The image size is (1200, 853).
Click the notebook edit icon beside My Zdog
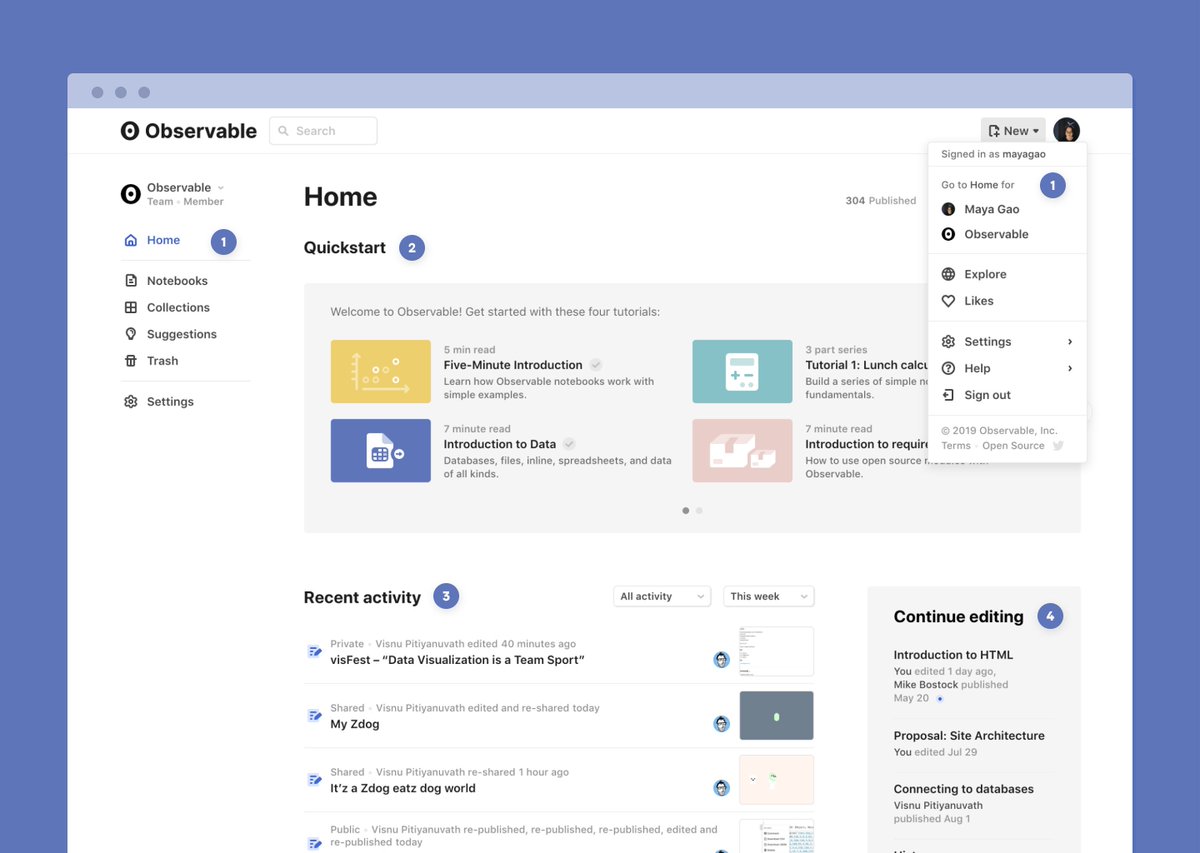click(x=314, y=716)
